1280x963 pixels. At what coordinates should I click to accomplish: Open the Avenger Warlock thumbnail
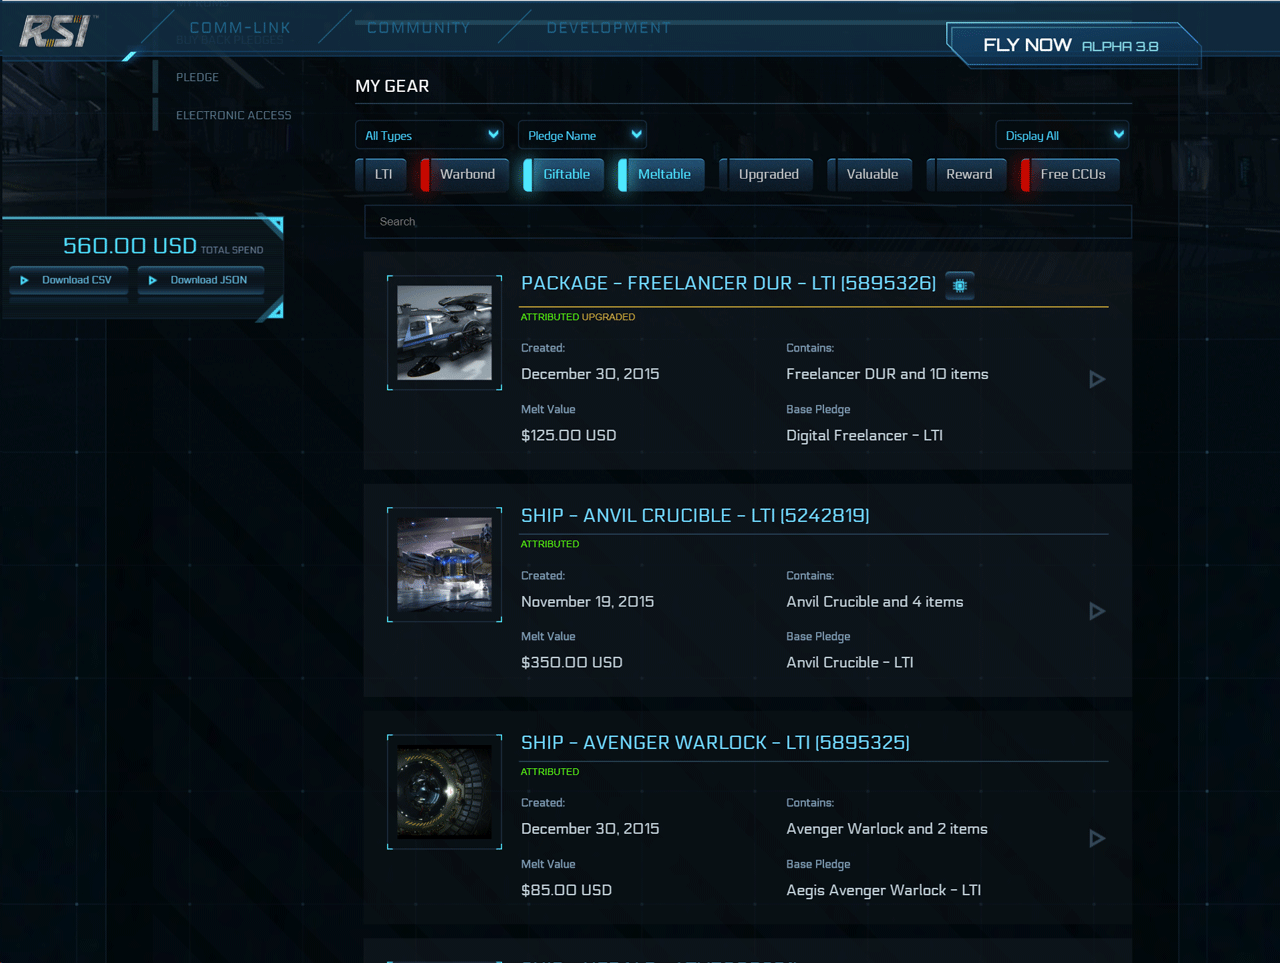point(445,792)
